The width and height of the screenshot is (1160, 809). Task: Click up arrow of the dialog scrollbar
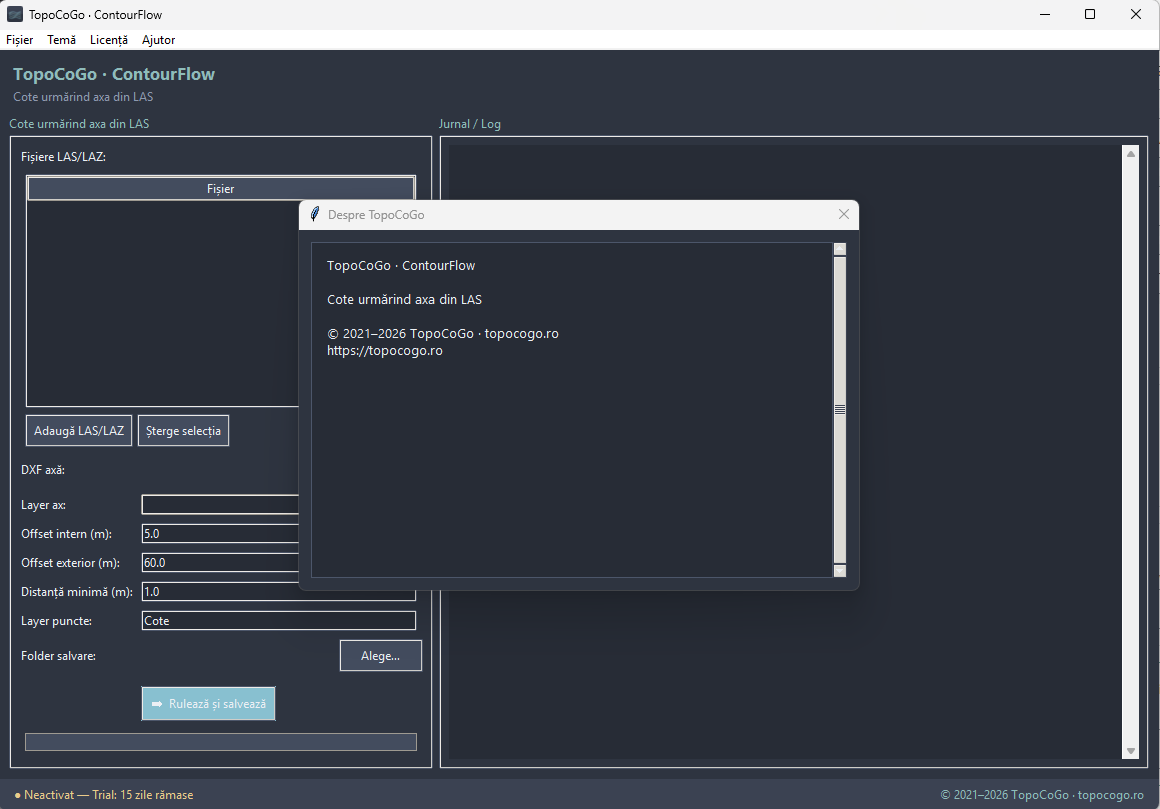pos(840,249)
